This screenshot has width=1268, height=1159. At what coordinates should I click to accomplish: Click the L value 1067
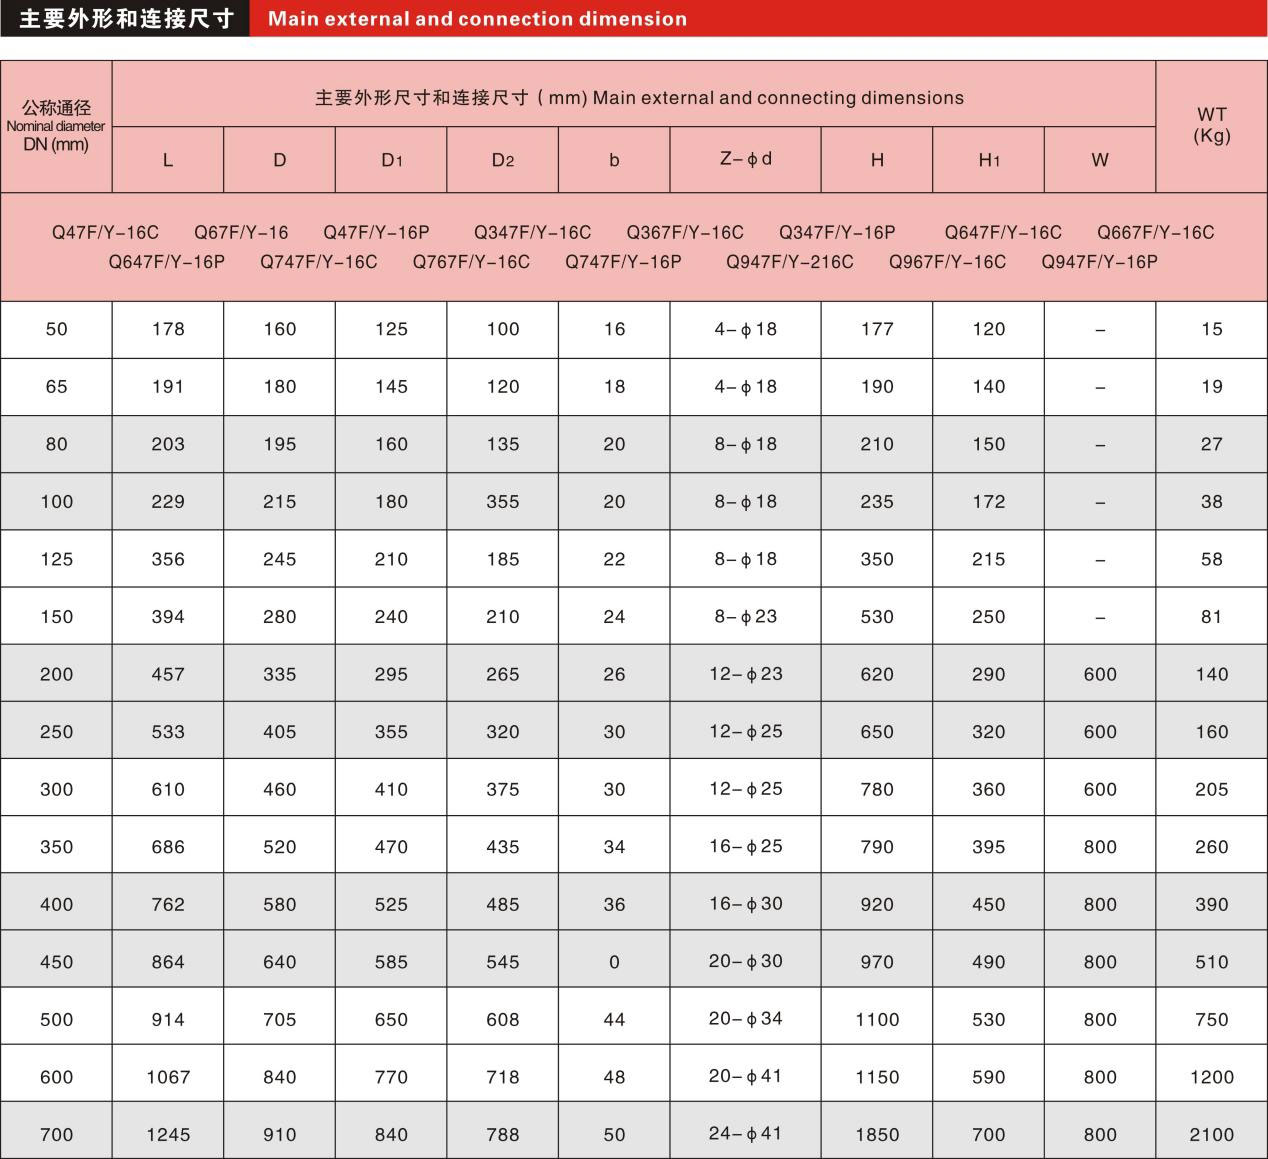(168, 1077)
